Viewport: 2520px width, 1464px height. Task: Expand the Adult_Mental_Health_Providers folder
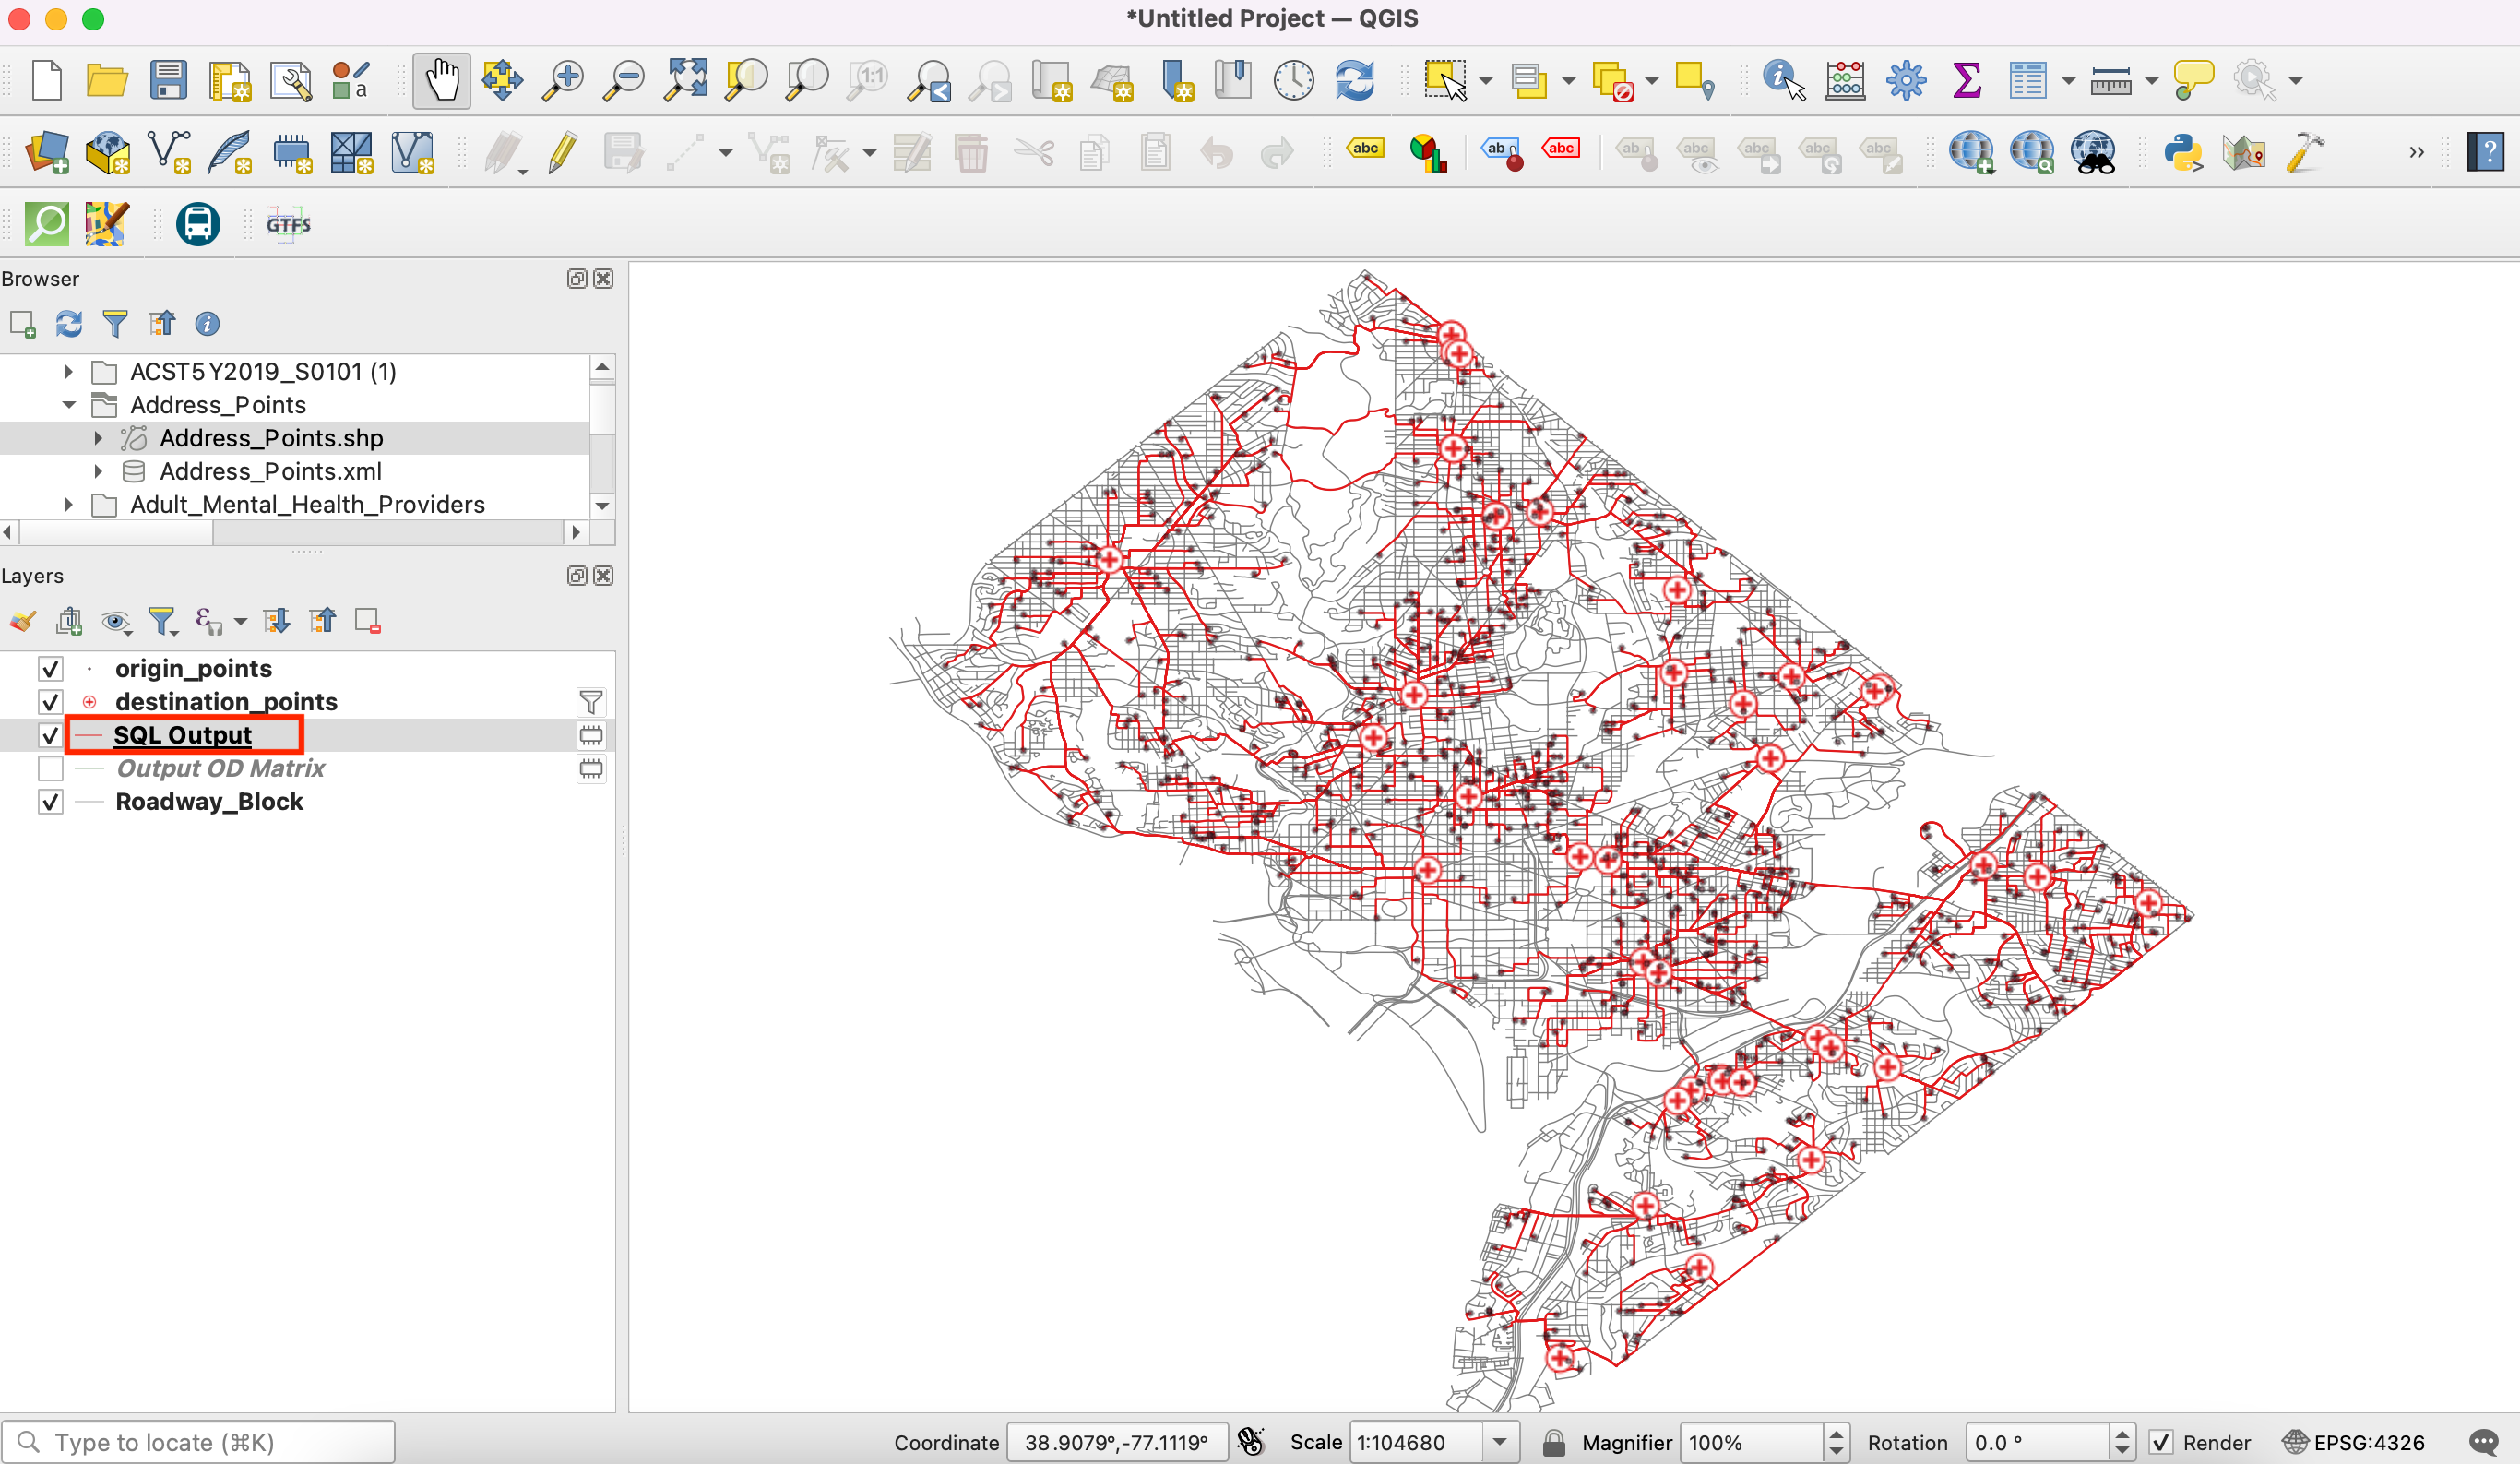click(69, 505)
